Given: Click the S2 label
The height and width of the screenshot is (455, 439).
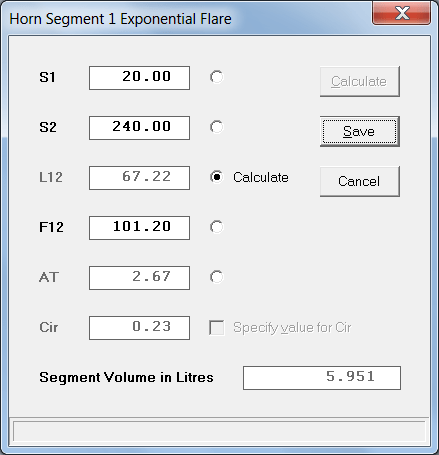Looking at the screenshot, I should point(48,127).
